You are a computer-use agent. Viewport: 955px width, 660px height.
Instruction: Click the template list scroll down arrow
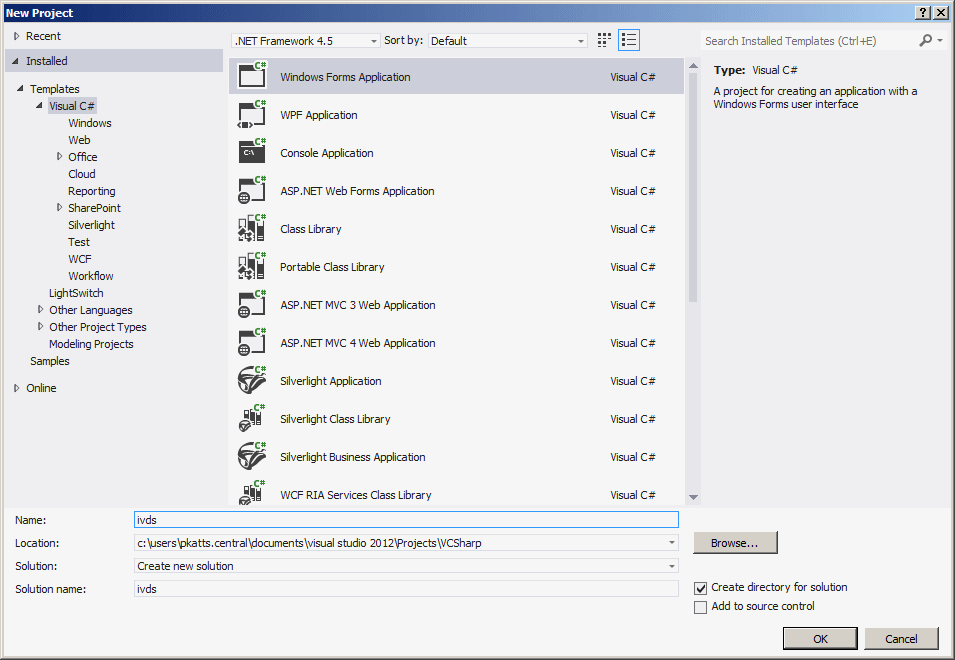point(693,497)
